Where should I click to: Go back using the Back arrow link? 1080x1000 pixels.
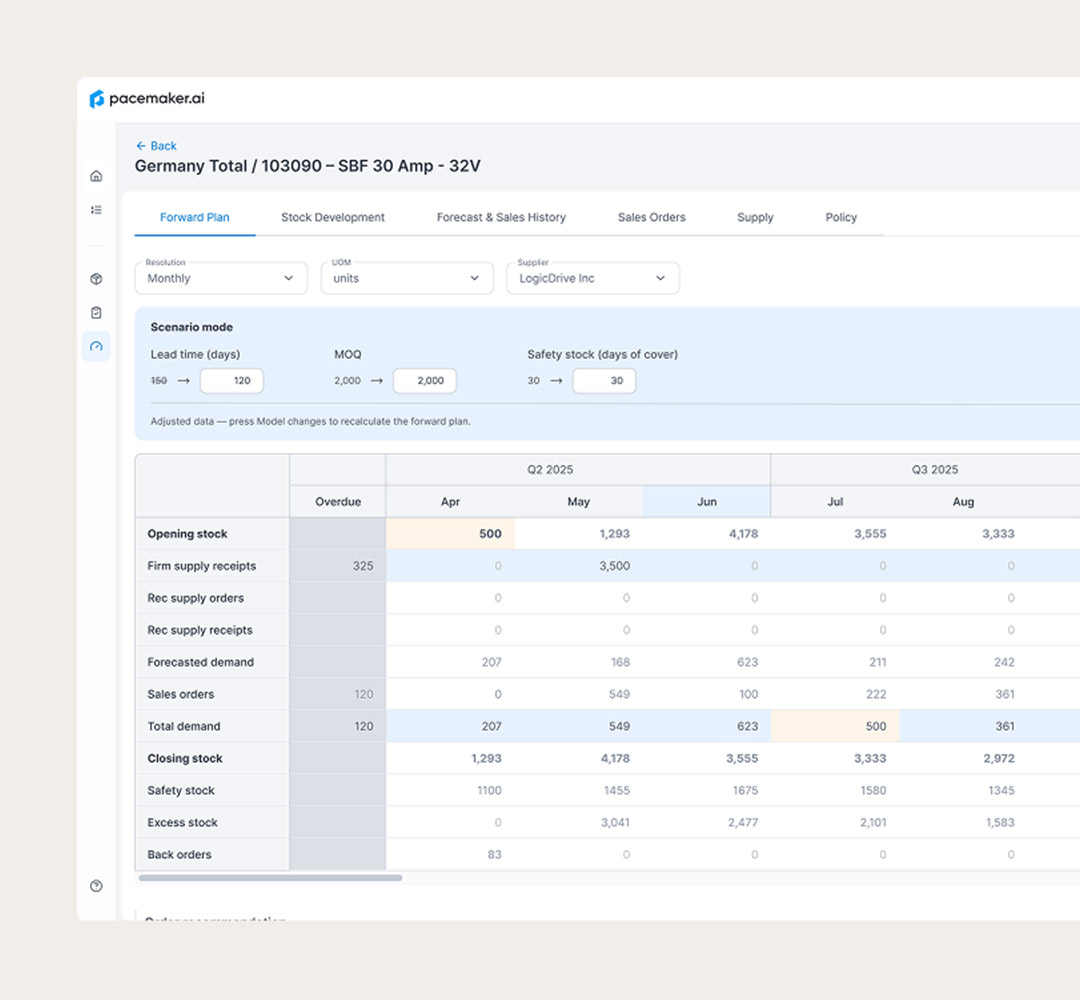(156, 145)
